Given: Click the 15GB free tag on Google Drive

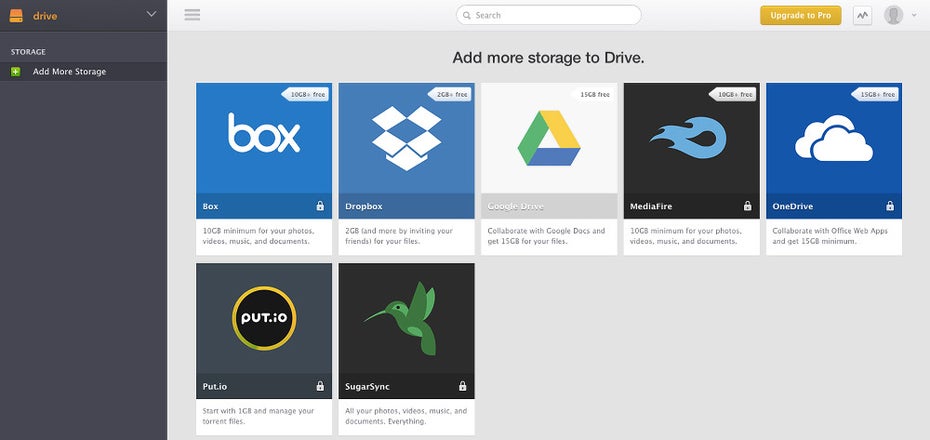Looking at the screenshot, I should tap(593, 94).
